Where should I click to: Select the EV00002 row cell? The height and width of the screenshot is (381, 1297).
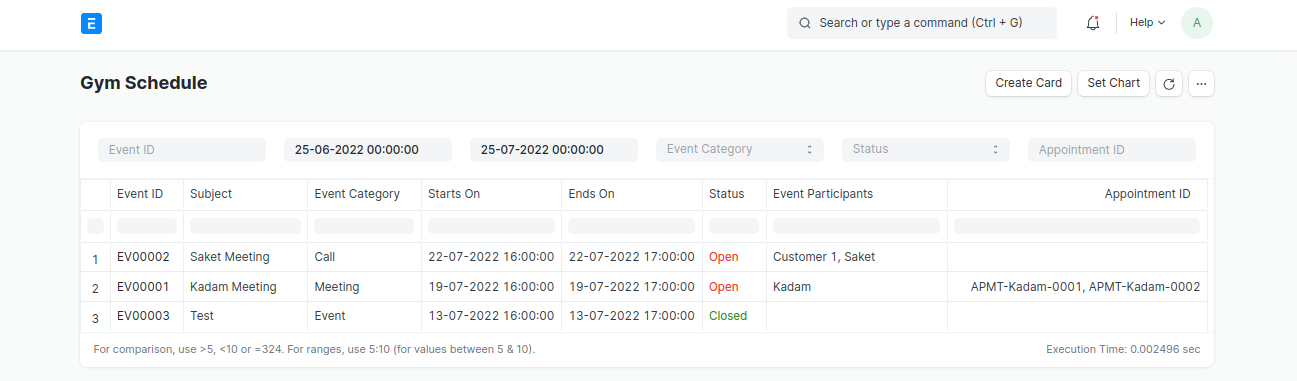coord(146,257)
